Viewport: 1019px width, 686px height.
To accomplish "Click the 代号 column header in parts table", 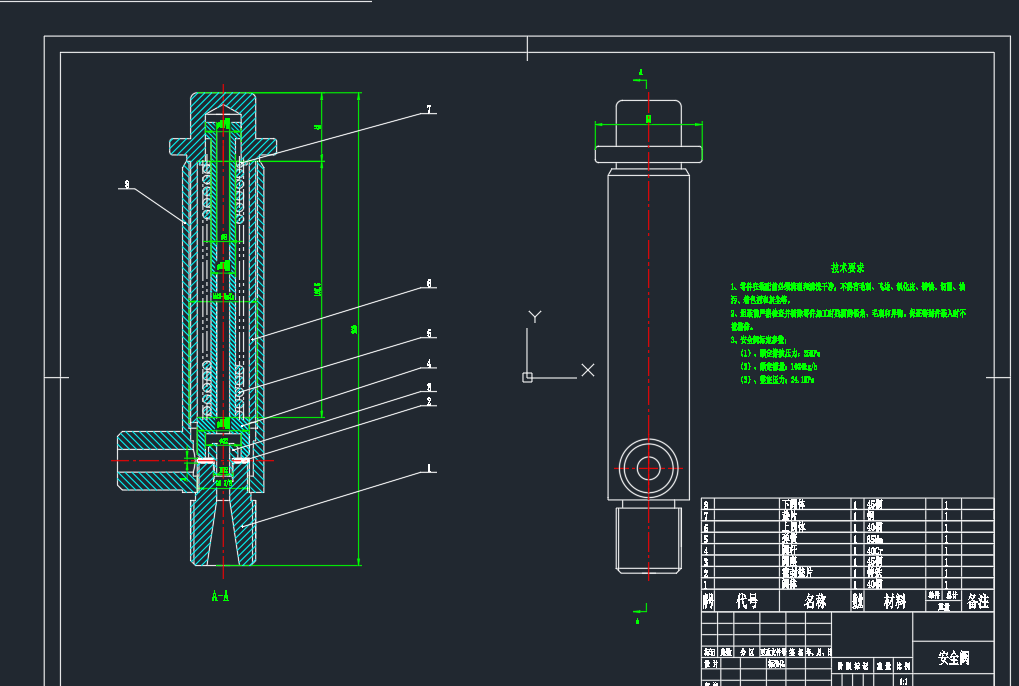I will pos(747,601).
